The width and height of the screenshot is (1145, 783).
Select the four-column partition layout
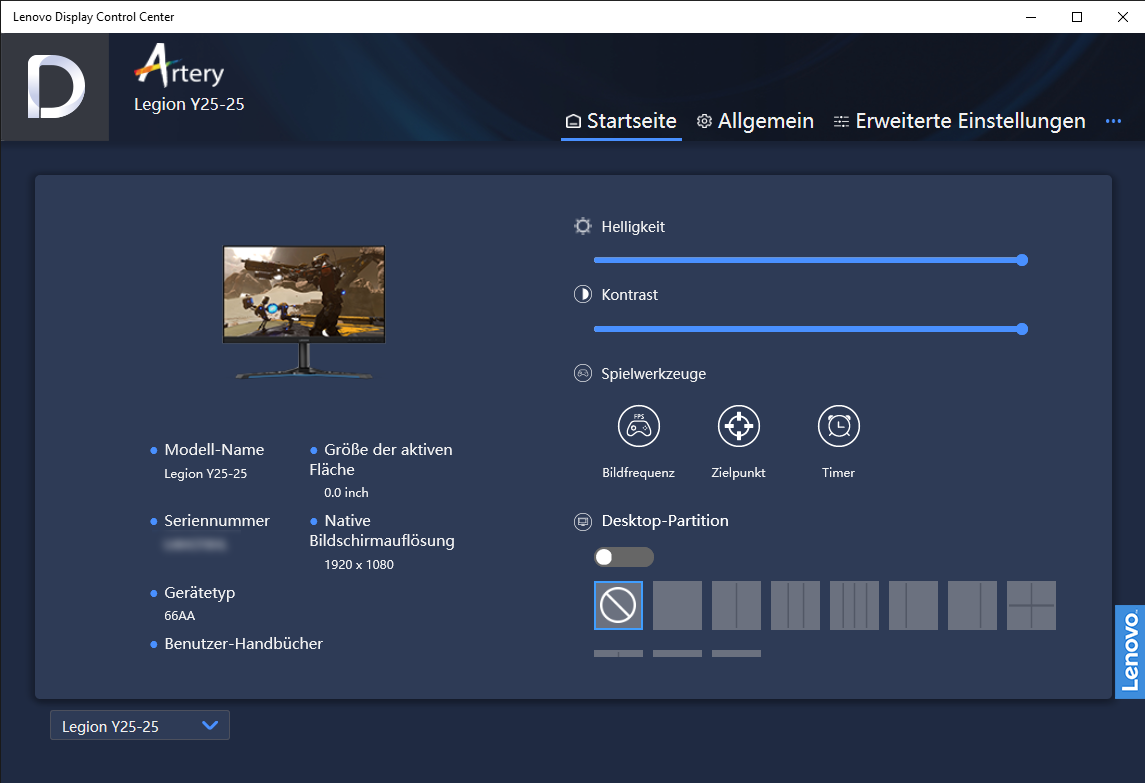click(x=854, y=605)
